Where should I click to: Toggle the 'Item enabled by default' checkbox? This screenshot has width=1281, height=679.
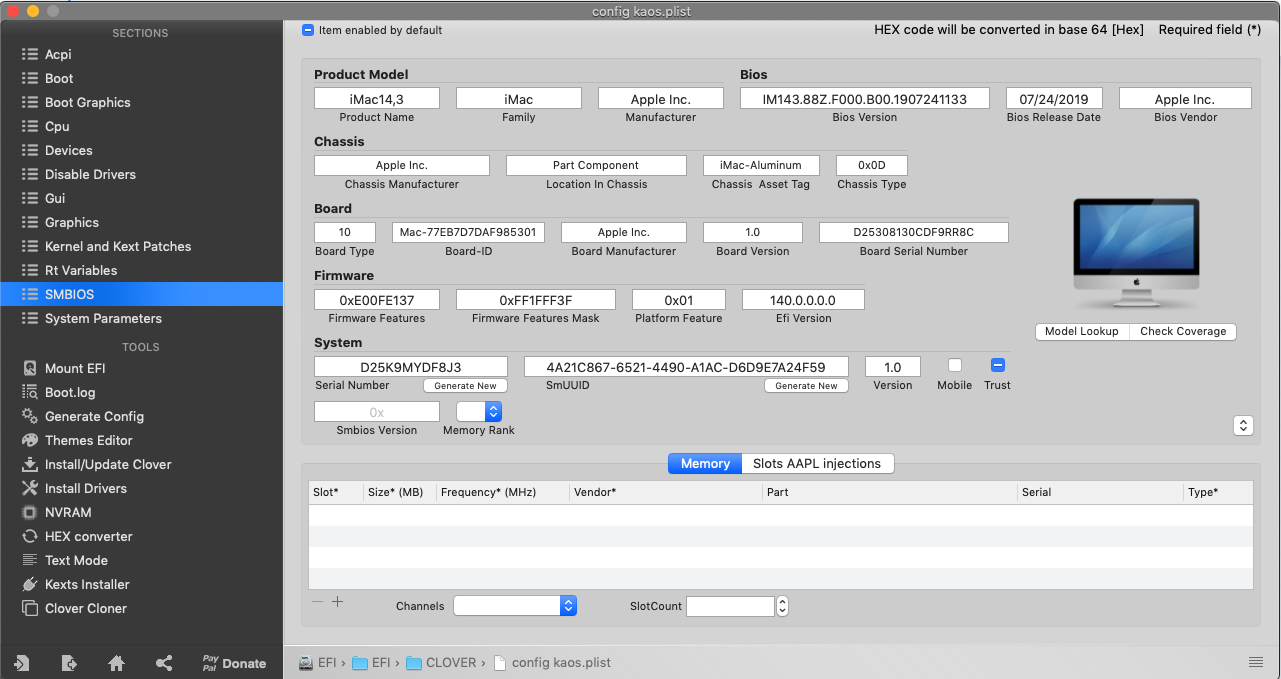[308, 30]
